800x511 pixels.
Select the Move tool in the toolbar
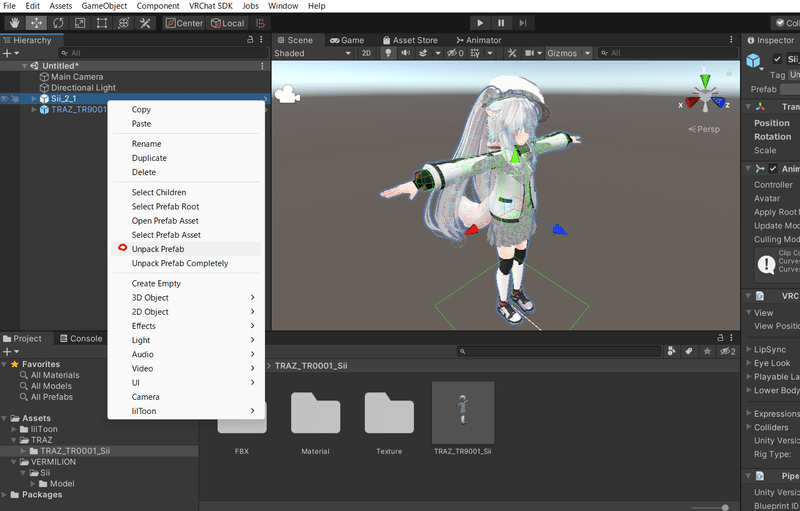coord(36,23)
